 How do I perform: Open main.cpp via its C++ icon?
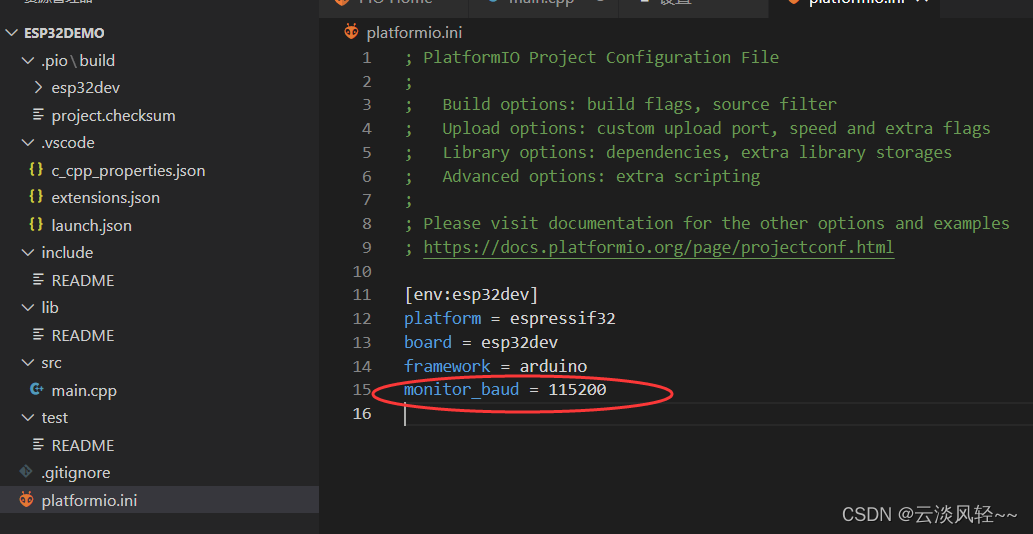point(37,390)
